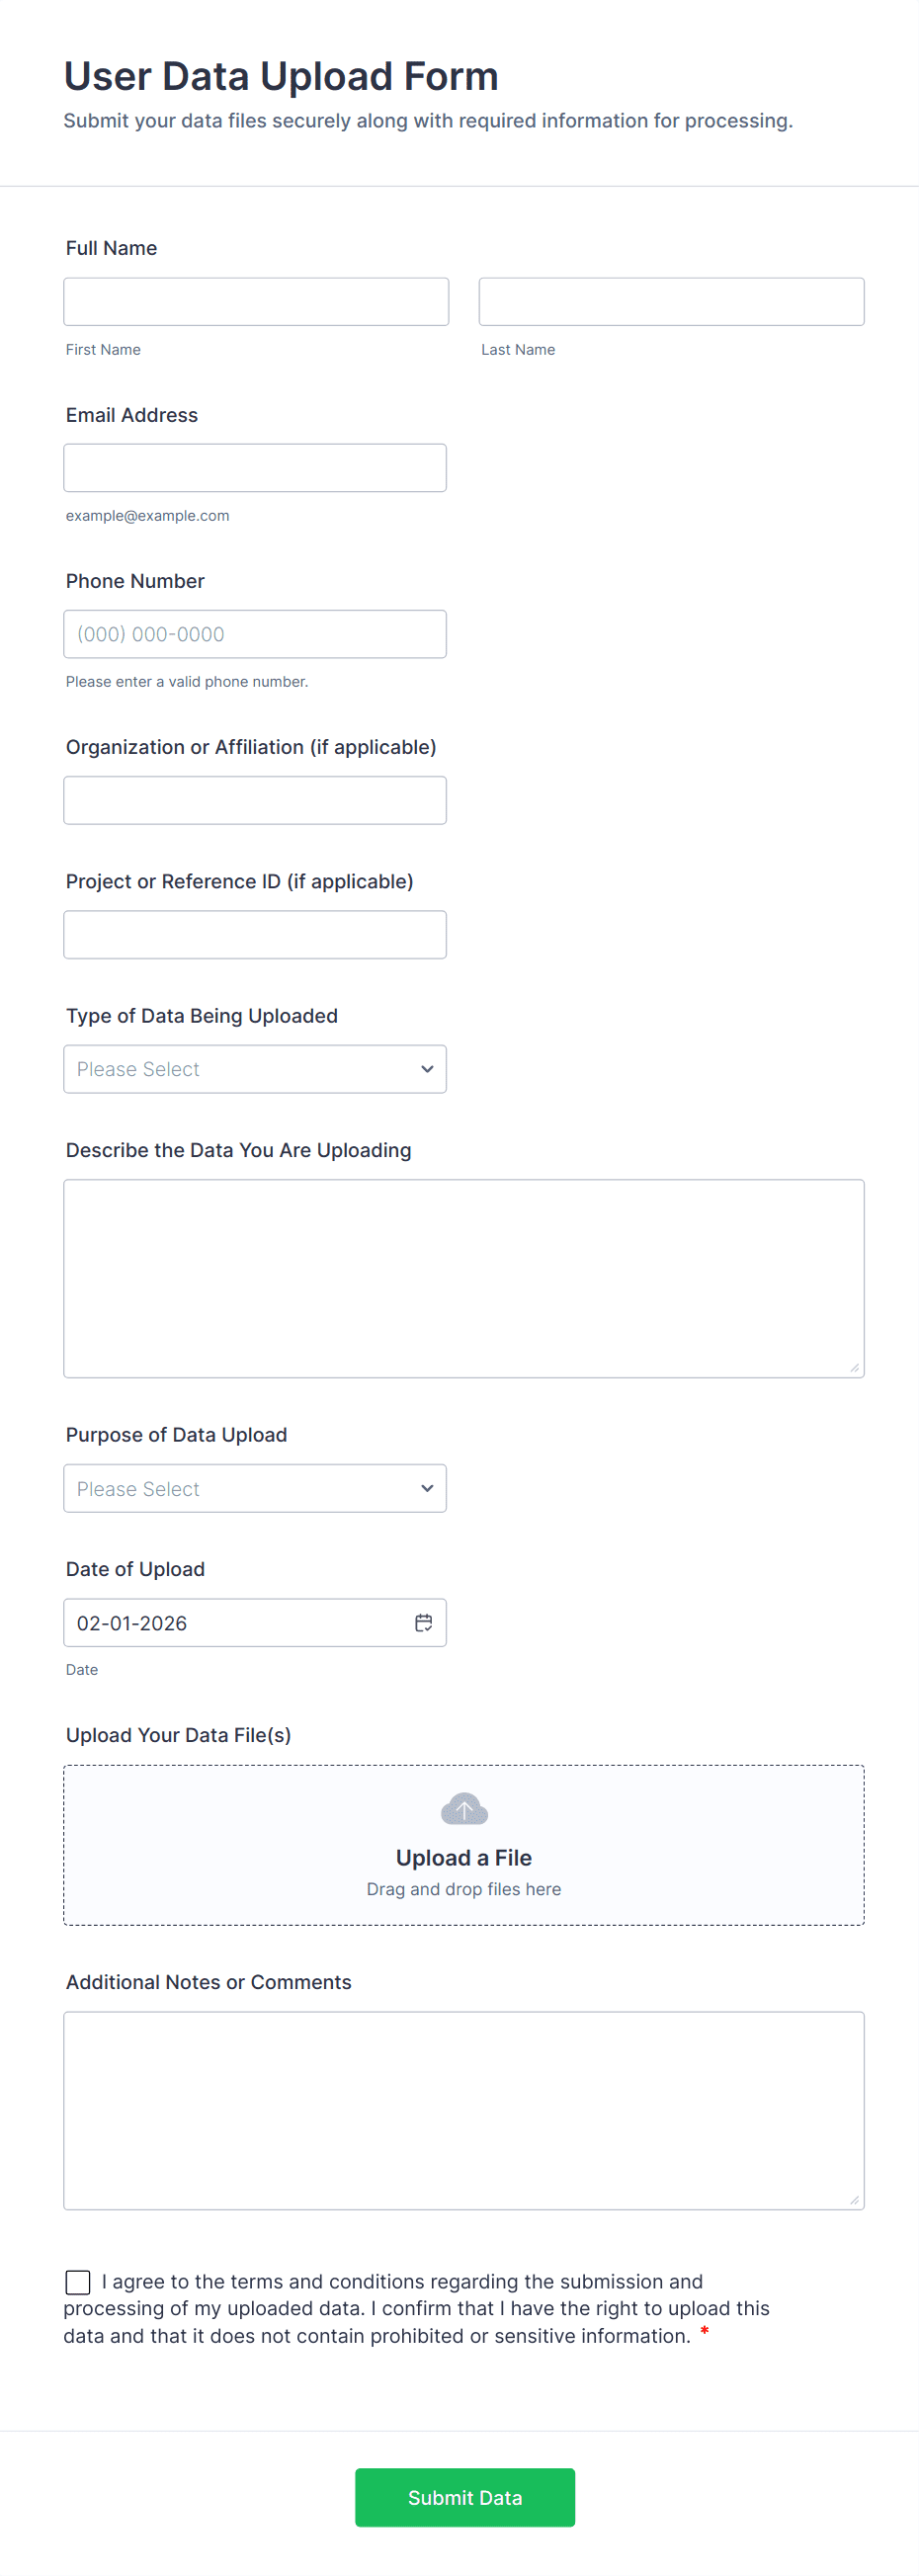Click into the Last Name field
Viewport: 919px width, 2576px height.
click(671, 302)
